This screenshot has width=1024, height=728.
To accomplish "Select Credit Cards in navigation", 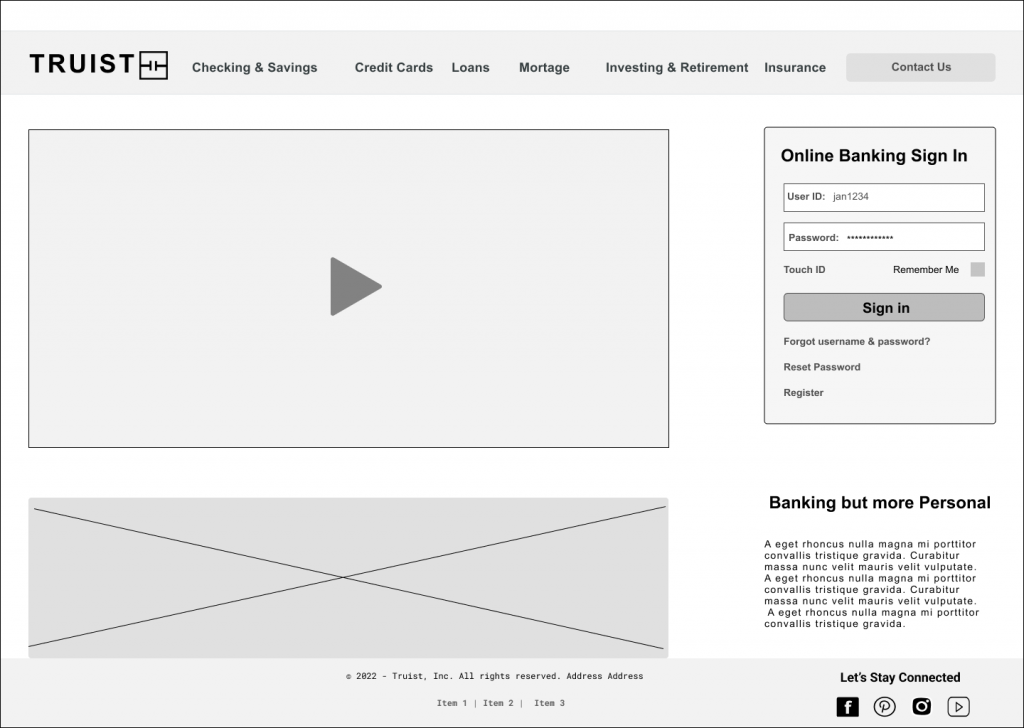I will (394, 68).
